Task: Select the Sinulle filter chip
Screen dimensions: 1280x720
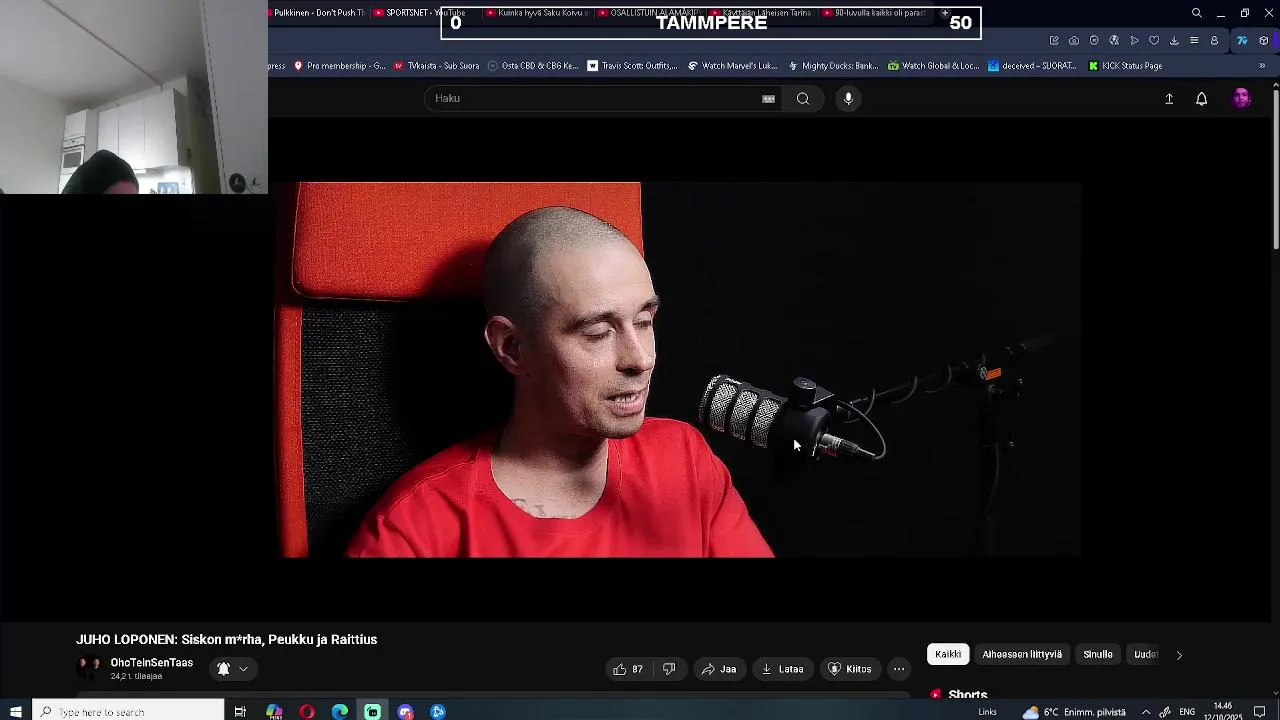Action: tap(1098, 654)
